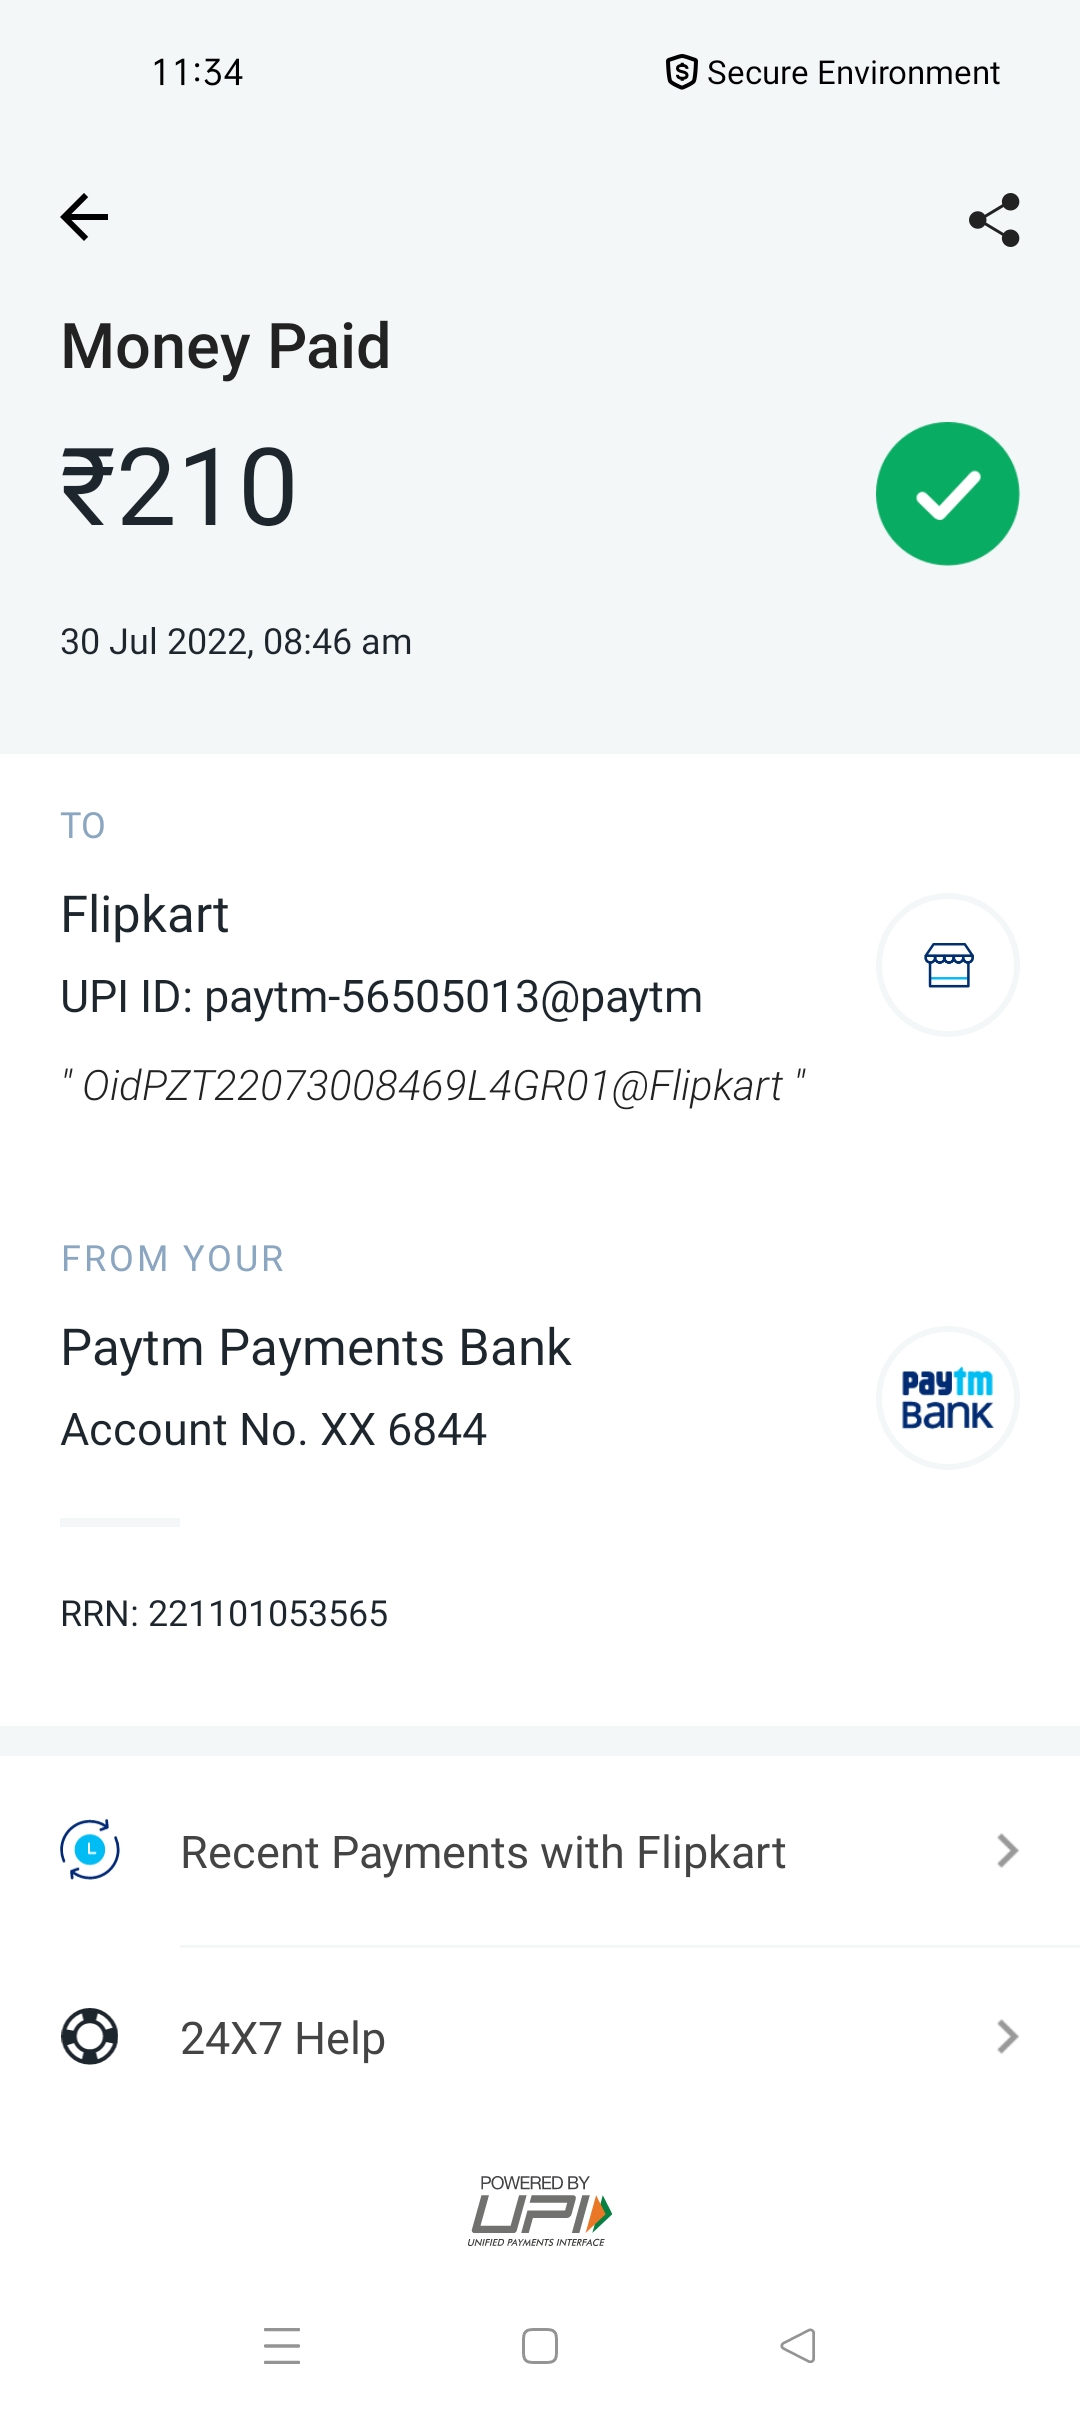The image size is (1080, 2412).
Task: Expand Recent Payments with Flipkart chevron
Action: (1007, 1851)
